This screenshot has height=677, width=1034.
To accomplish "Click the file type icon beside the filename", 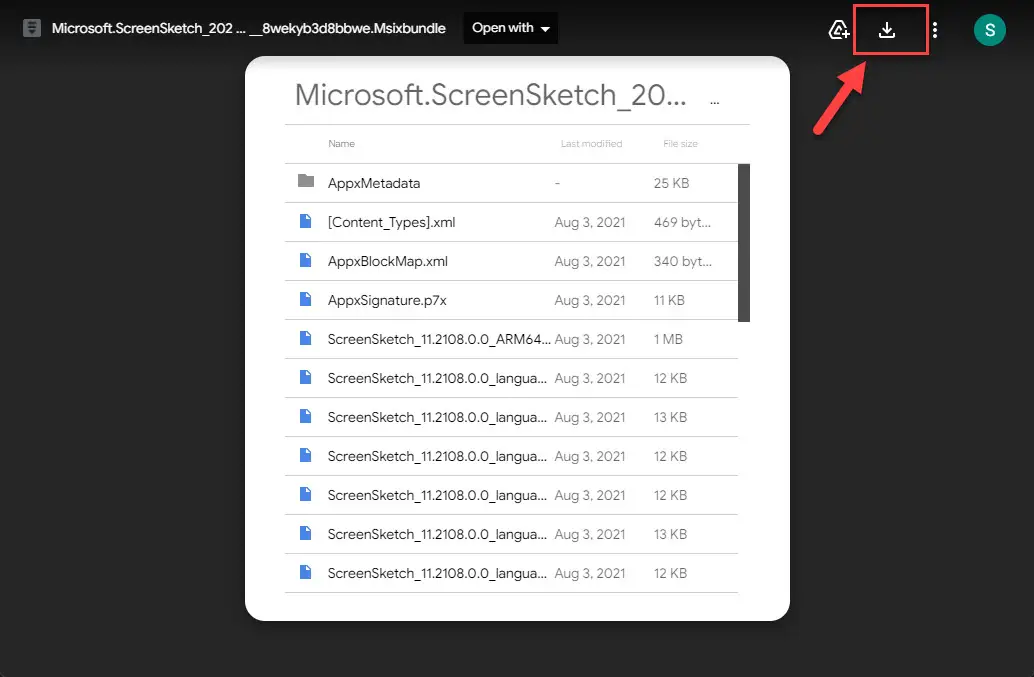I will coord(32,28).
